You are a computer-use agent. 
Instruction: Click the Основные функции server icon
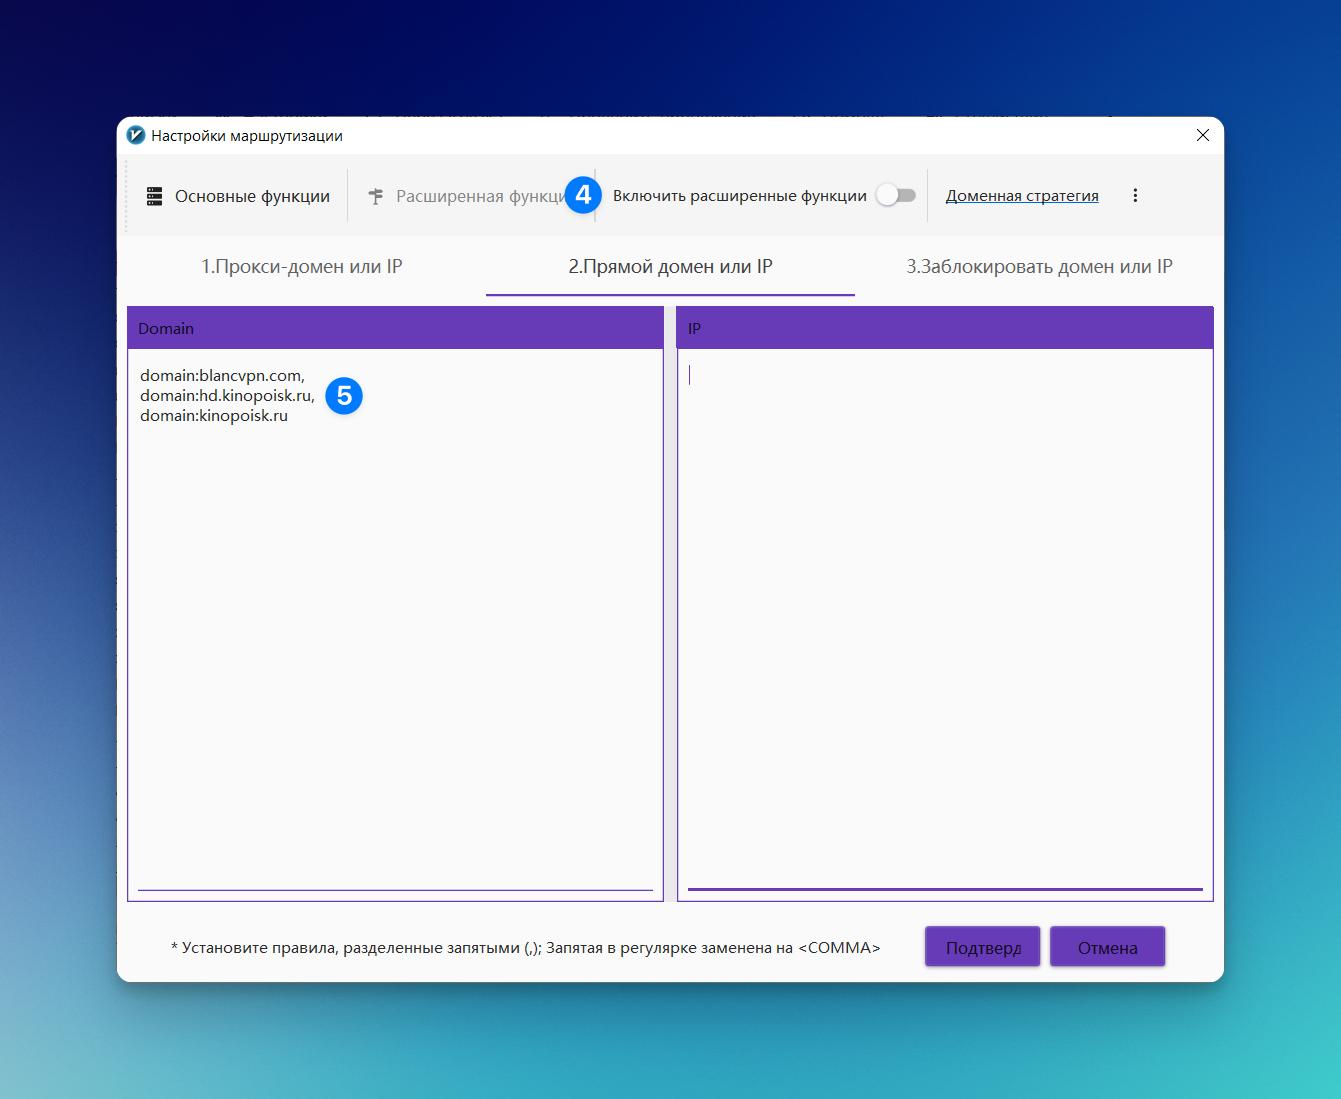coord(154,196)
